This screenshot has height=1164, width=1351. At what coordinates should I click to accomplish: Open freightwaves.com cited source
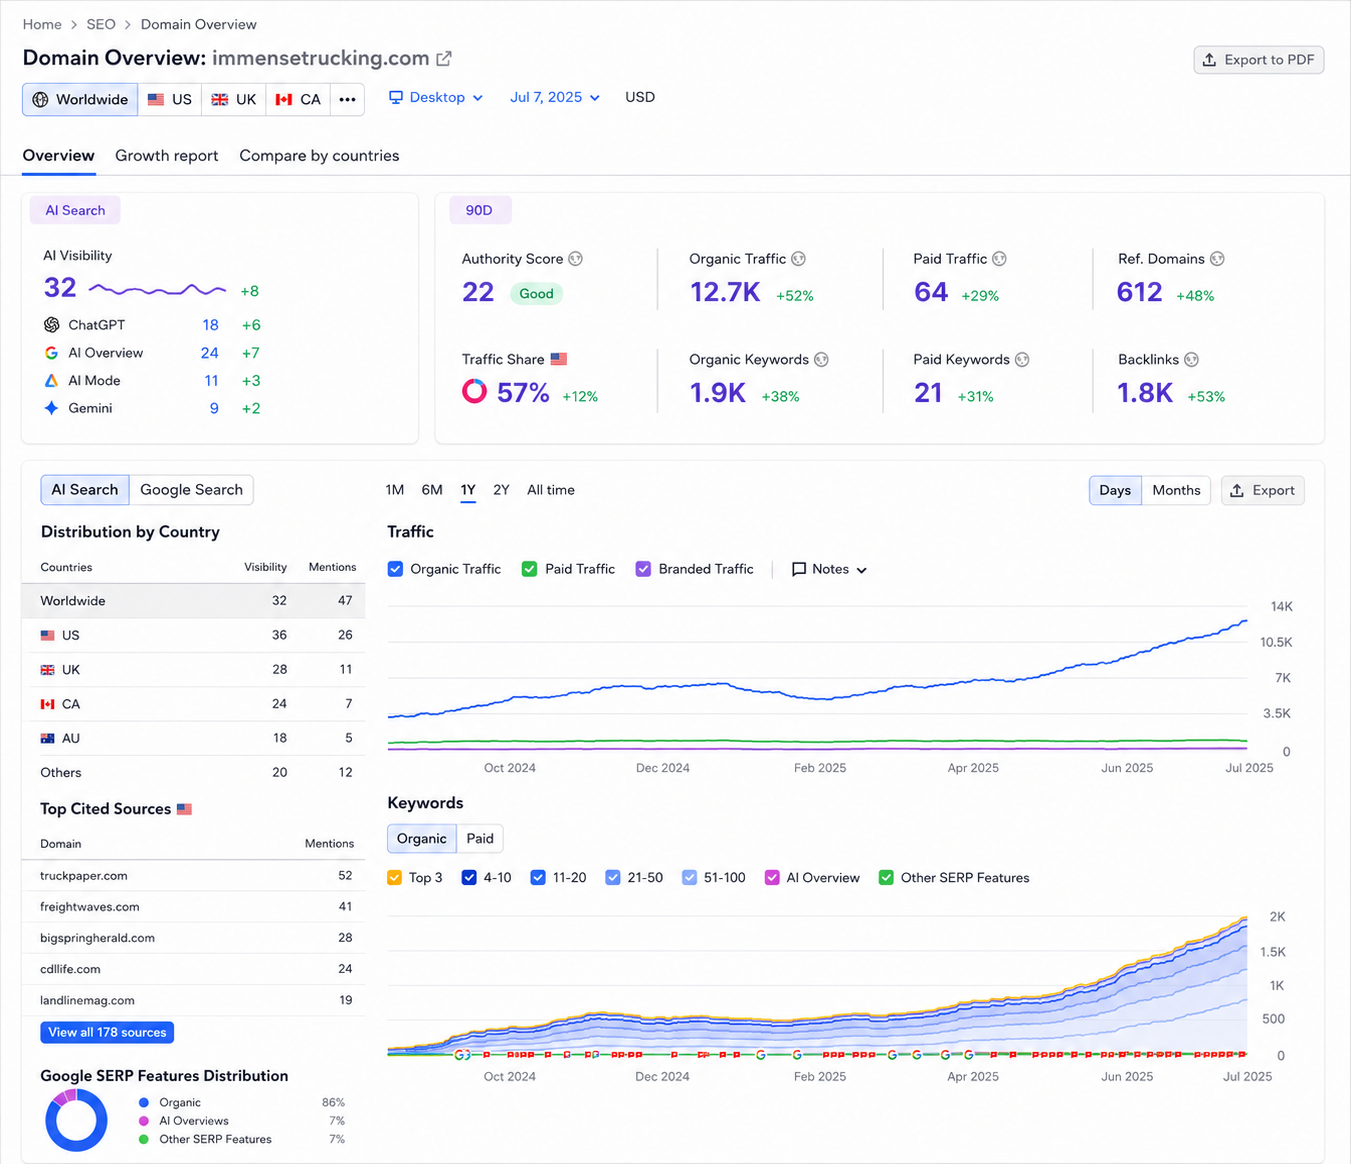pos(90,907)
